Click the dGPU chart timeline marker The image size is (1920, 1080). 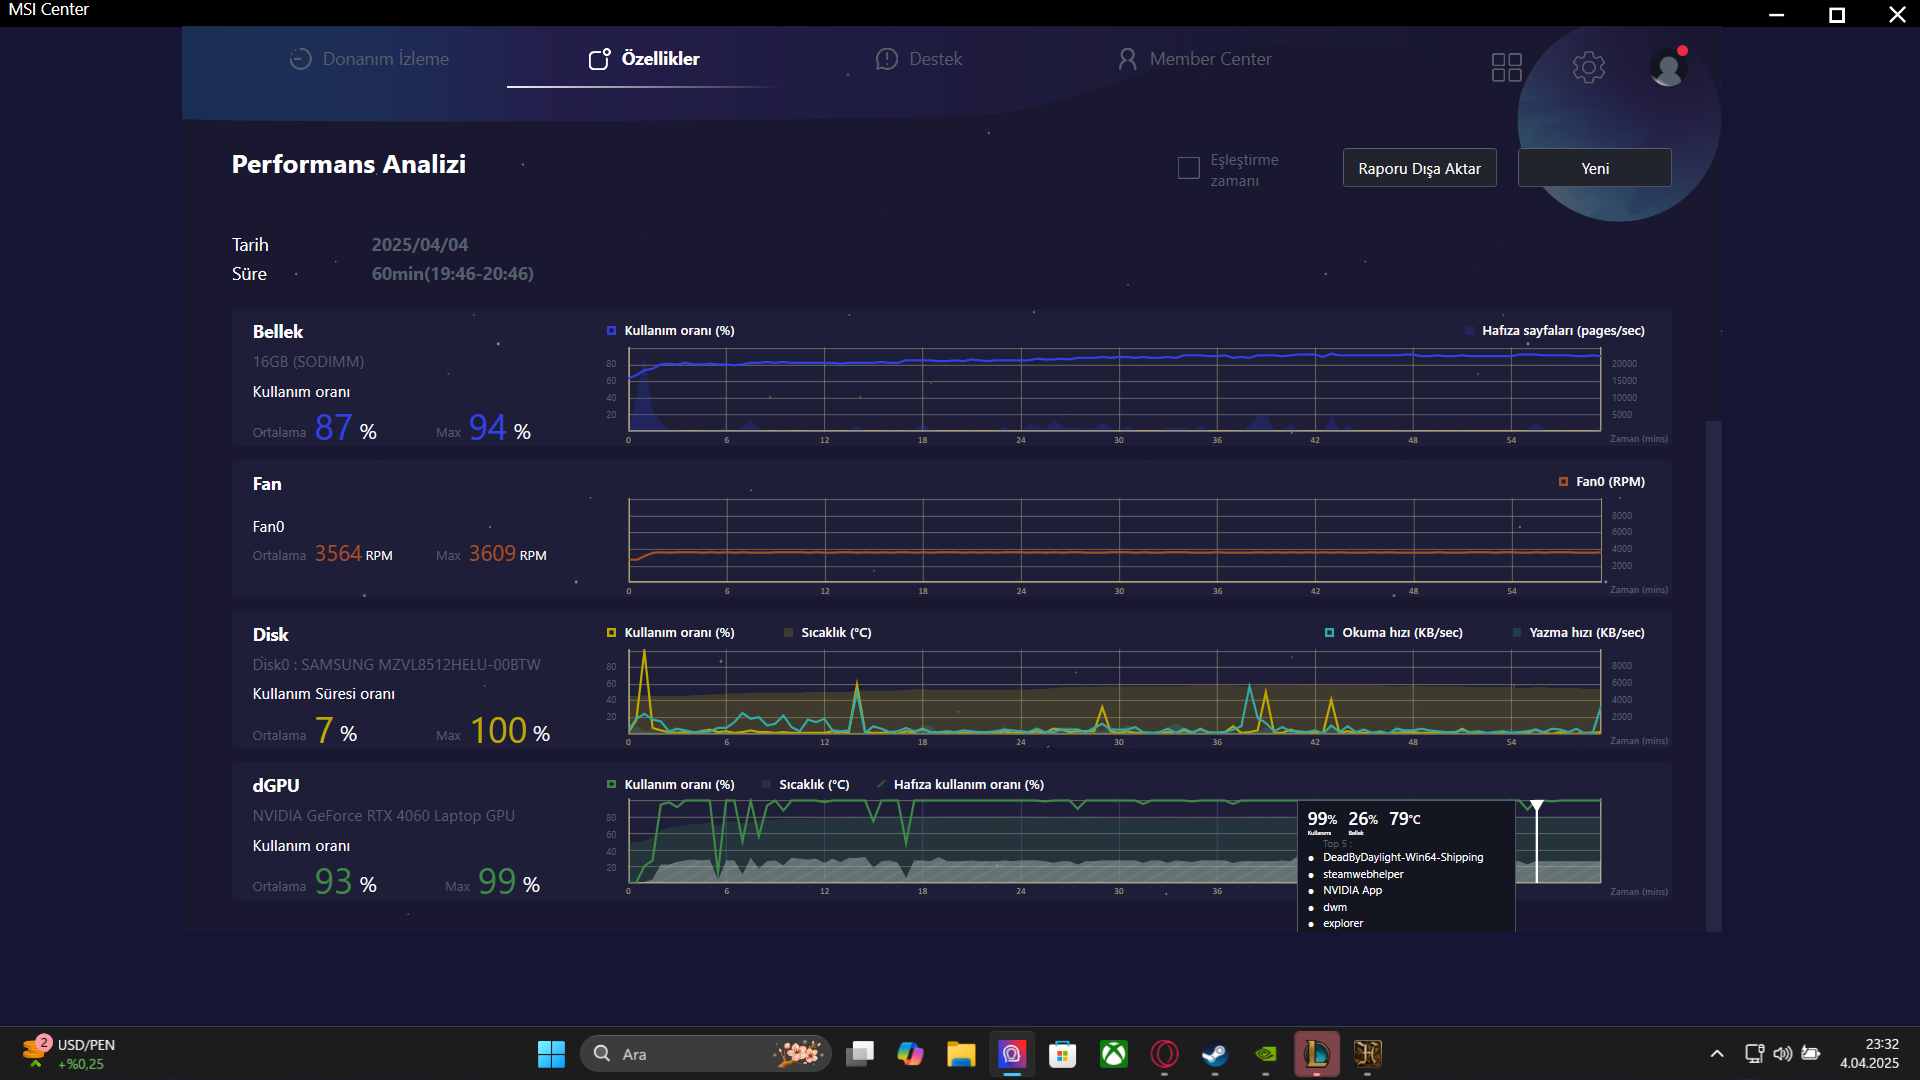point(1536,806)
